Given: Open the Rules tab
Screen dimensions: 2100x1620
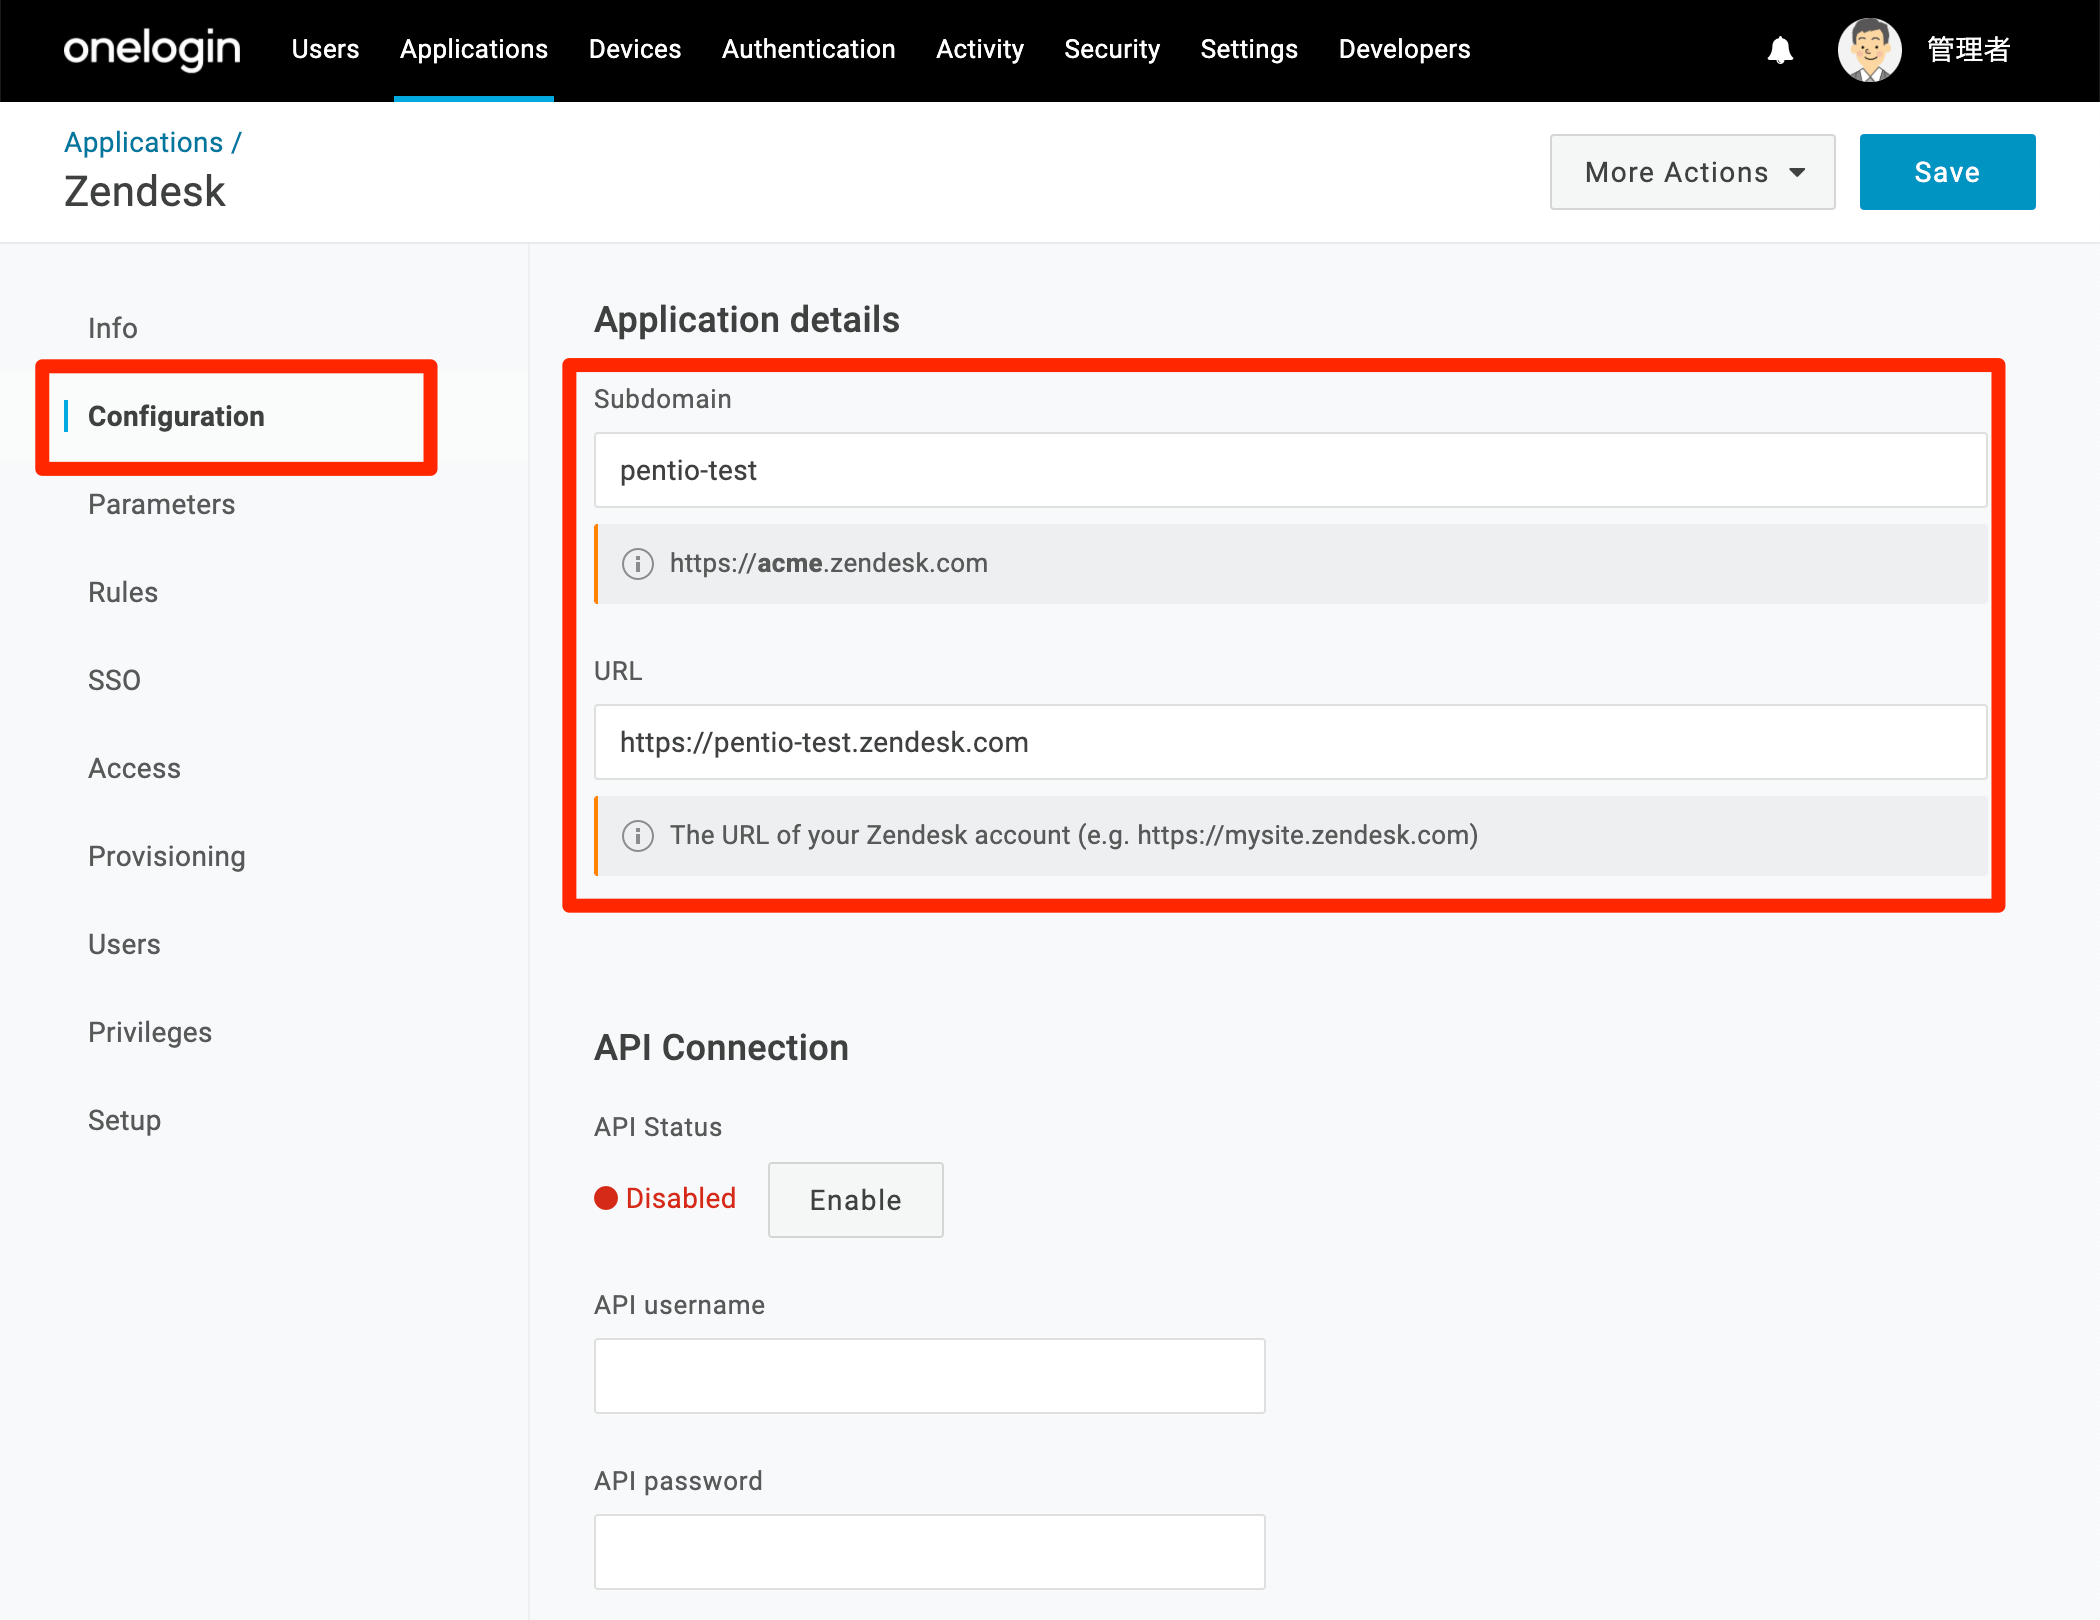Looking at the screenshot, I should (x=123, y=592).
